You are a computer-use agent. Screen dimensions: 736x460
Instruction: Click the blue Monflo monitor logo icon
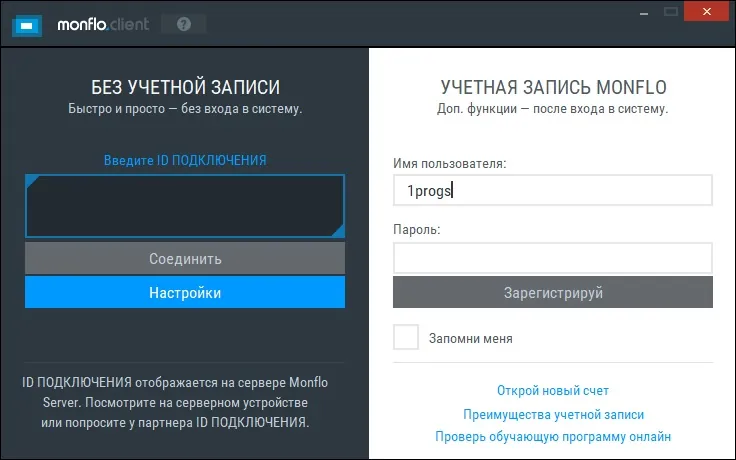point(27,25)
